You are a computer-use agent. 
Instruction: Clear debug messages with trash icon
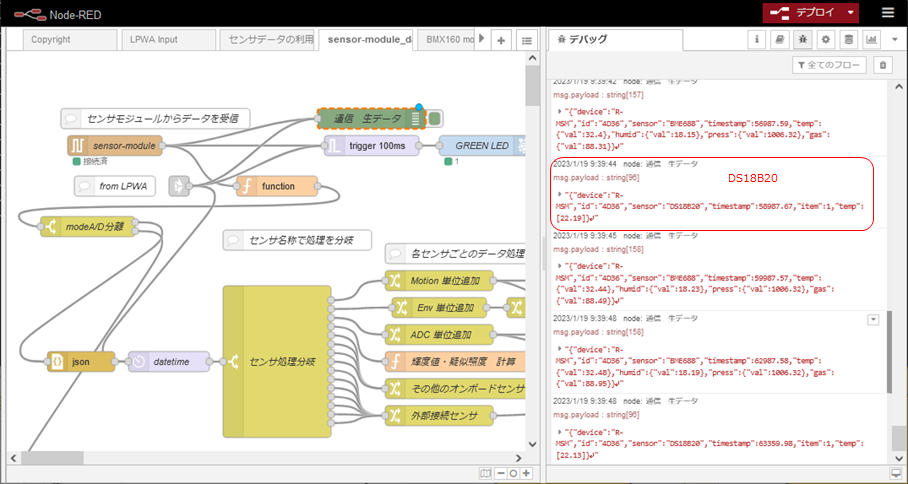[881, 65]
